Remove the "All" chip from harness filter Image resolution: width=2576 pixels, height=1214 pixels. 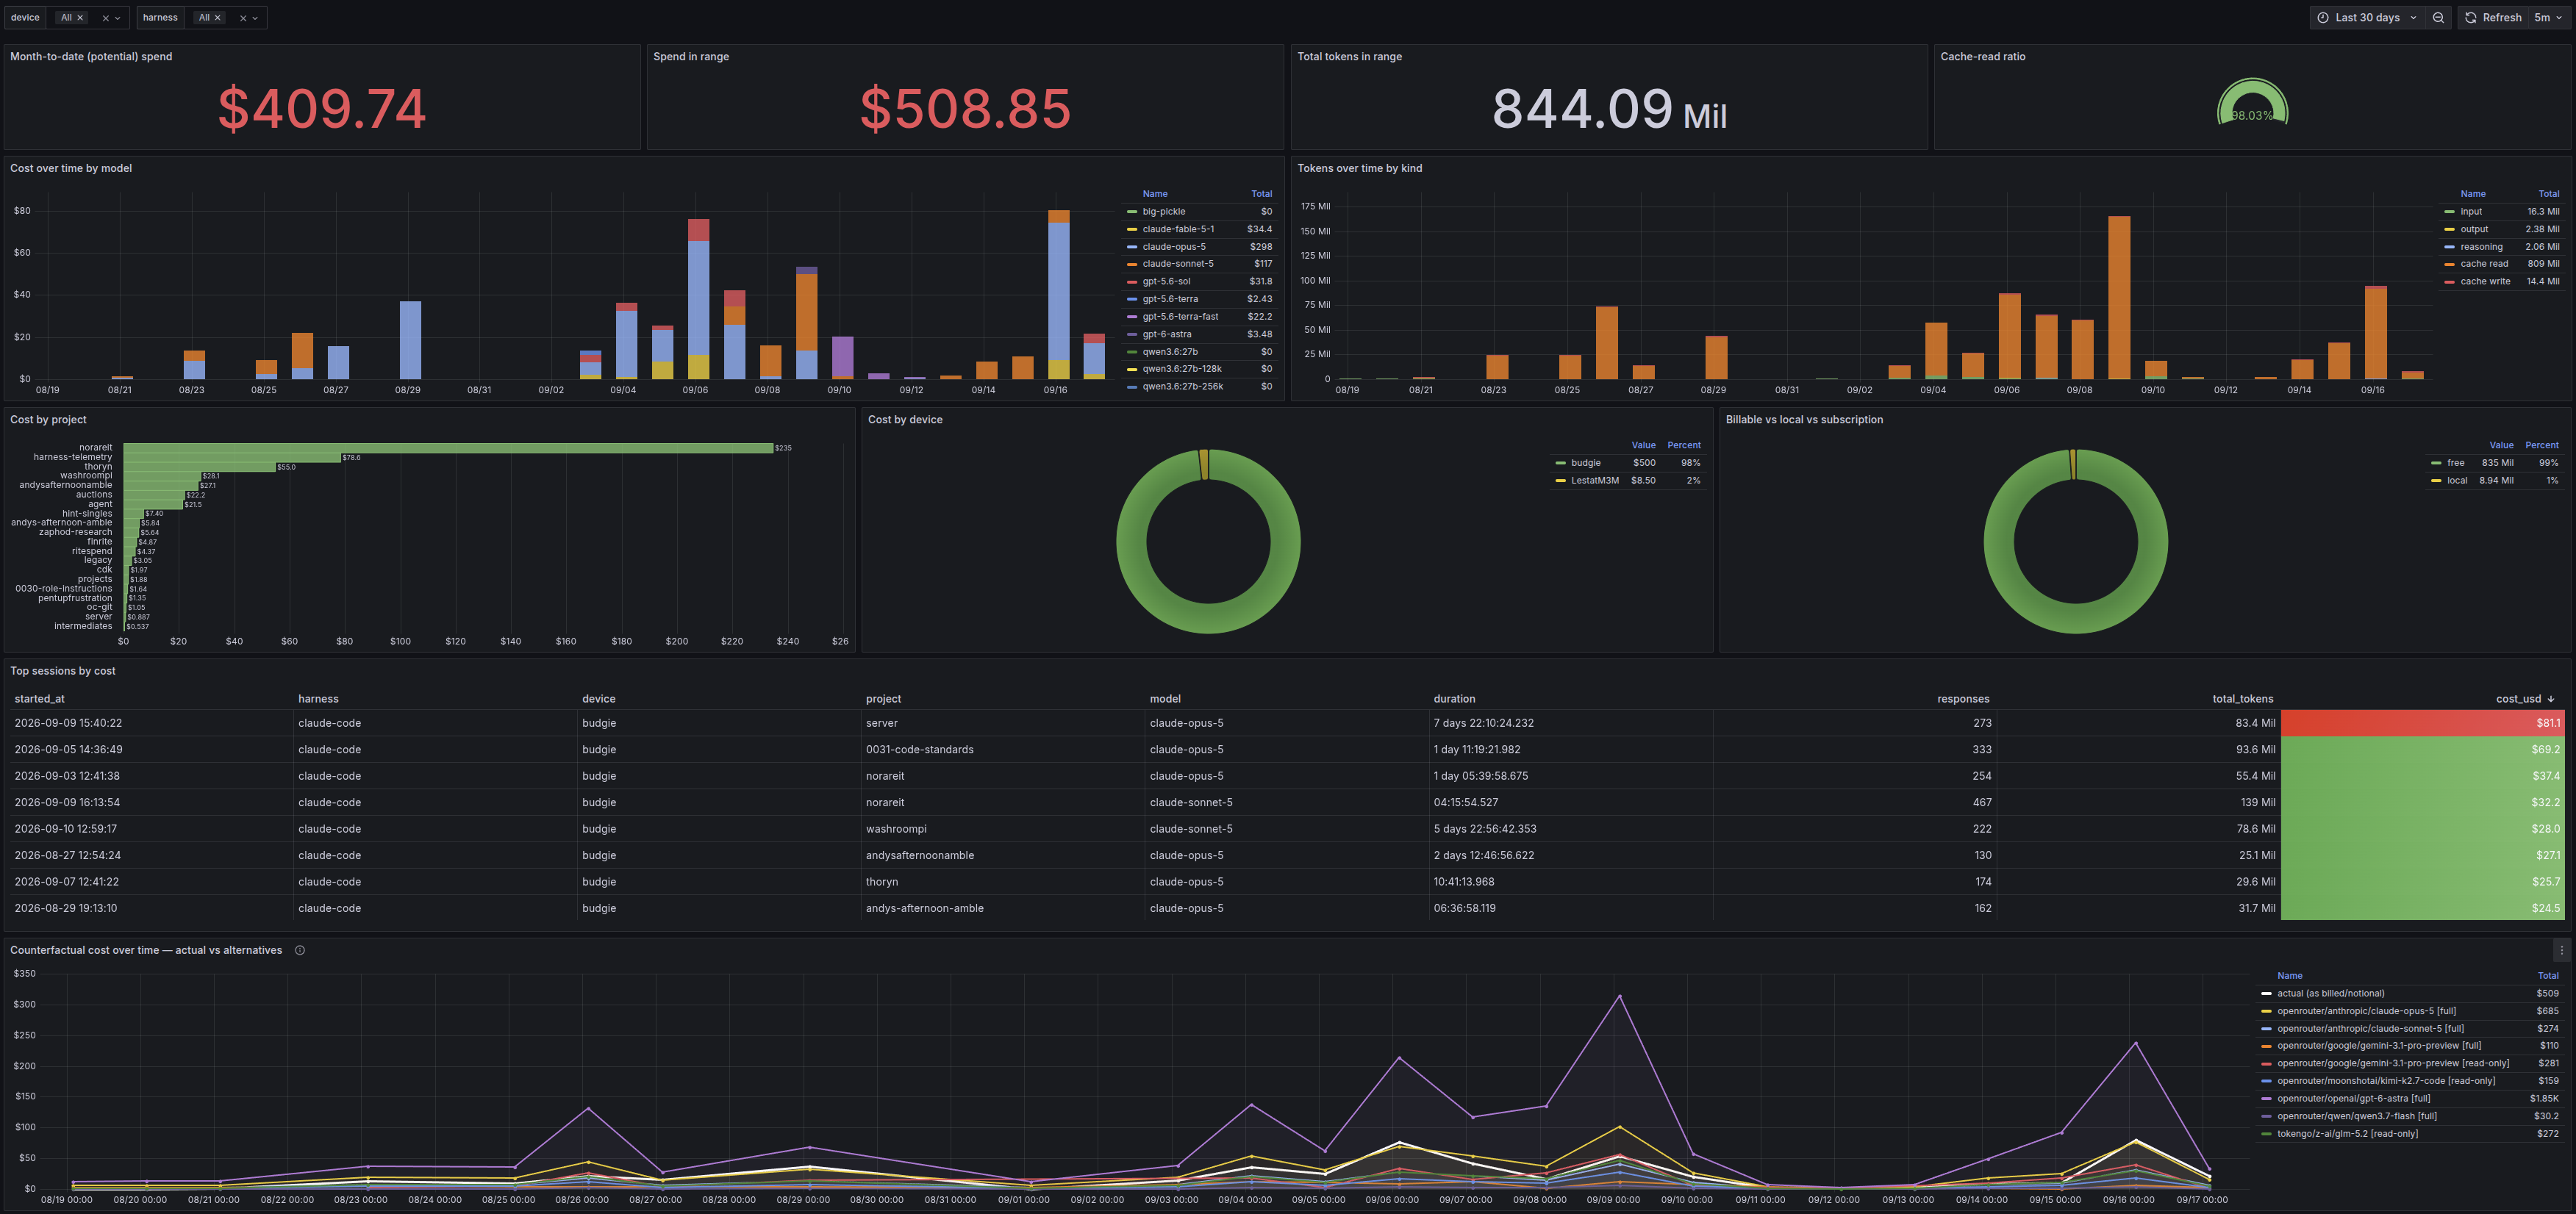coord(217,18)
